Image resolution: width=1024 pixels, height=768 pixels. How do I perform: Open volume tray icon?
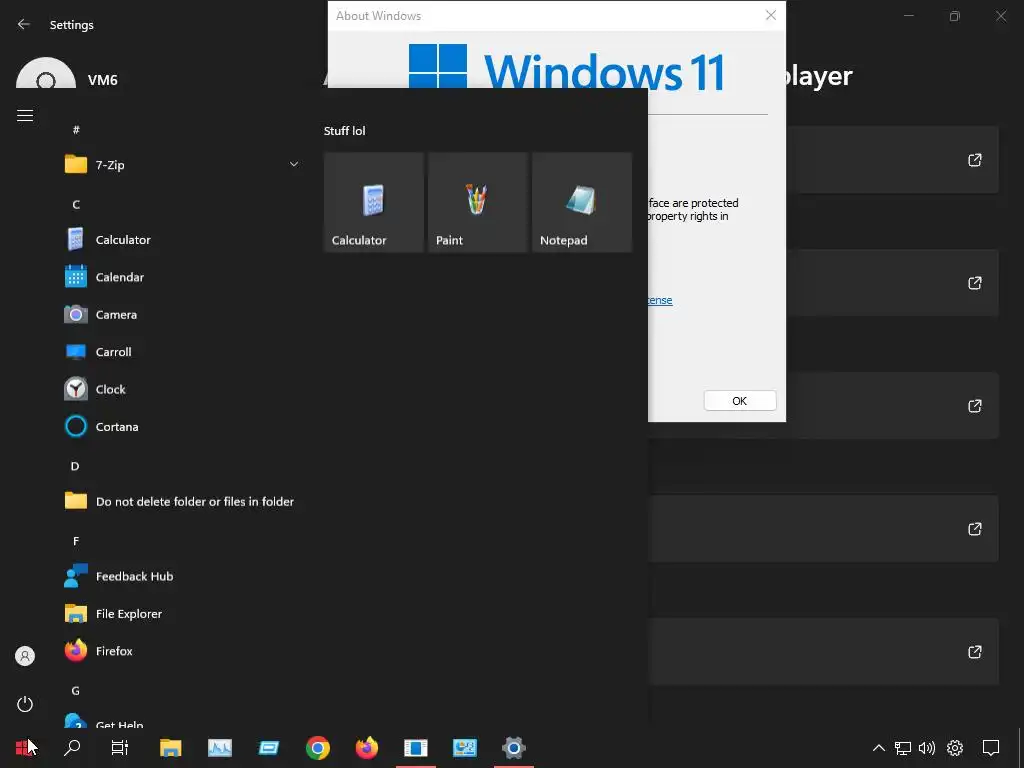[927, 748]
